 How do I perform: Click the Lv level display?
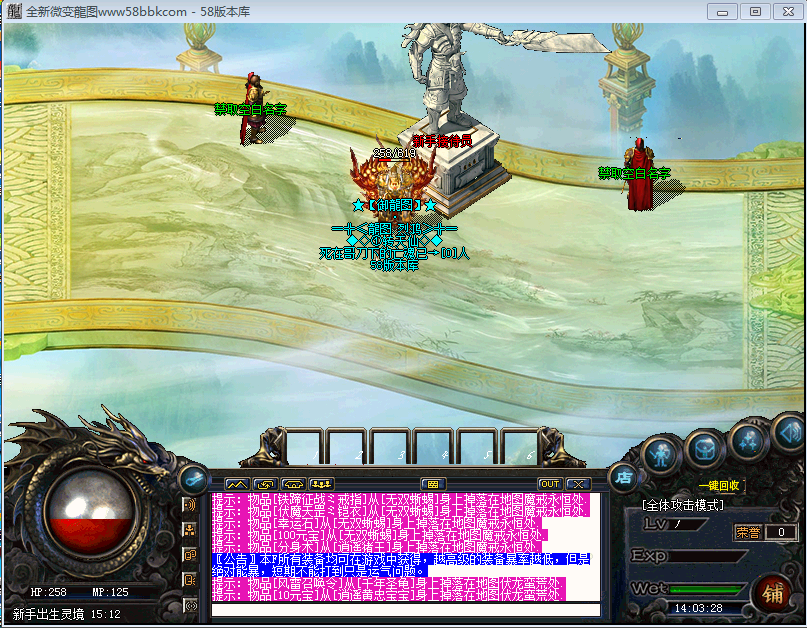675,524
